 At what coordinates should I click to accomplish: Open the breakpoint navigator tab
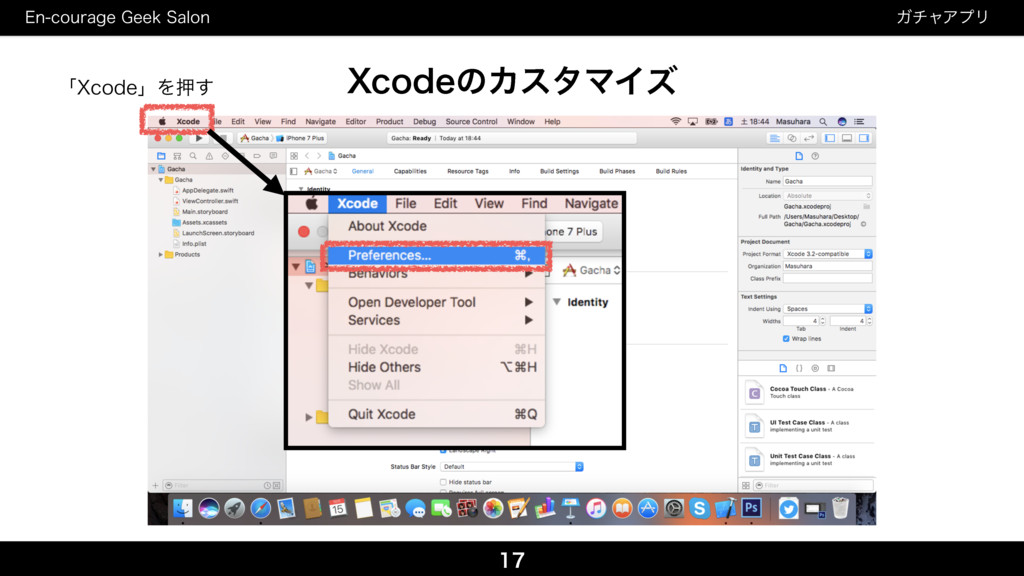257,156
